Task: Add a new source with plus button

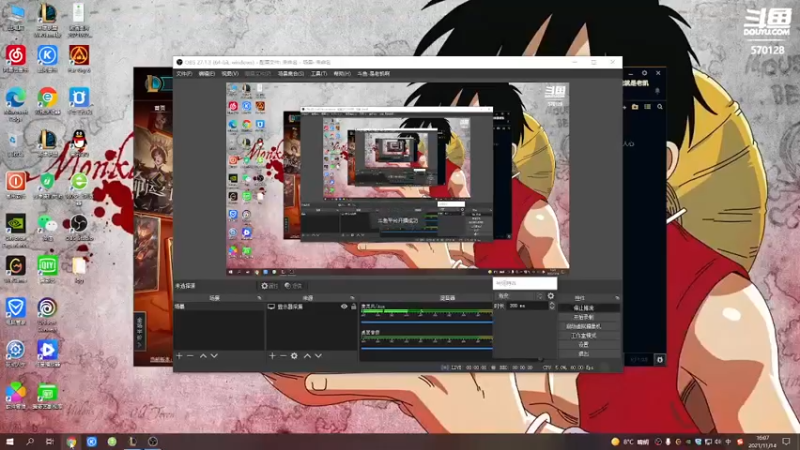Action: point(272,356)
